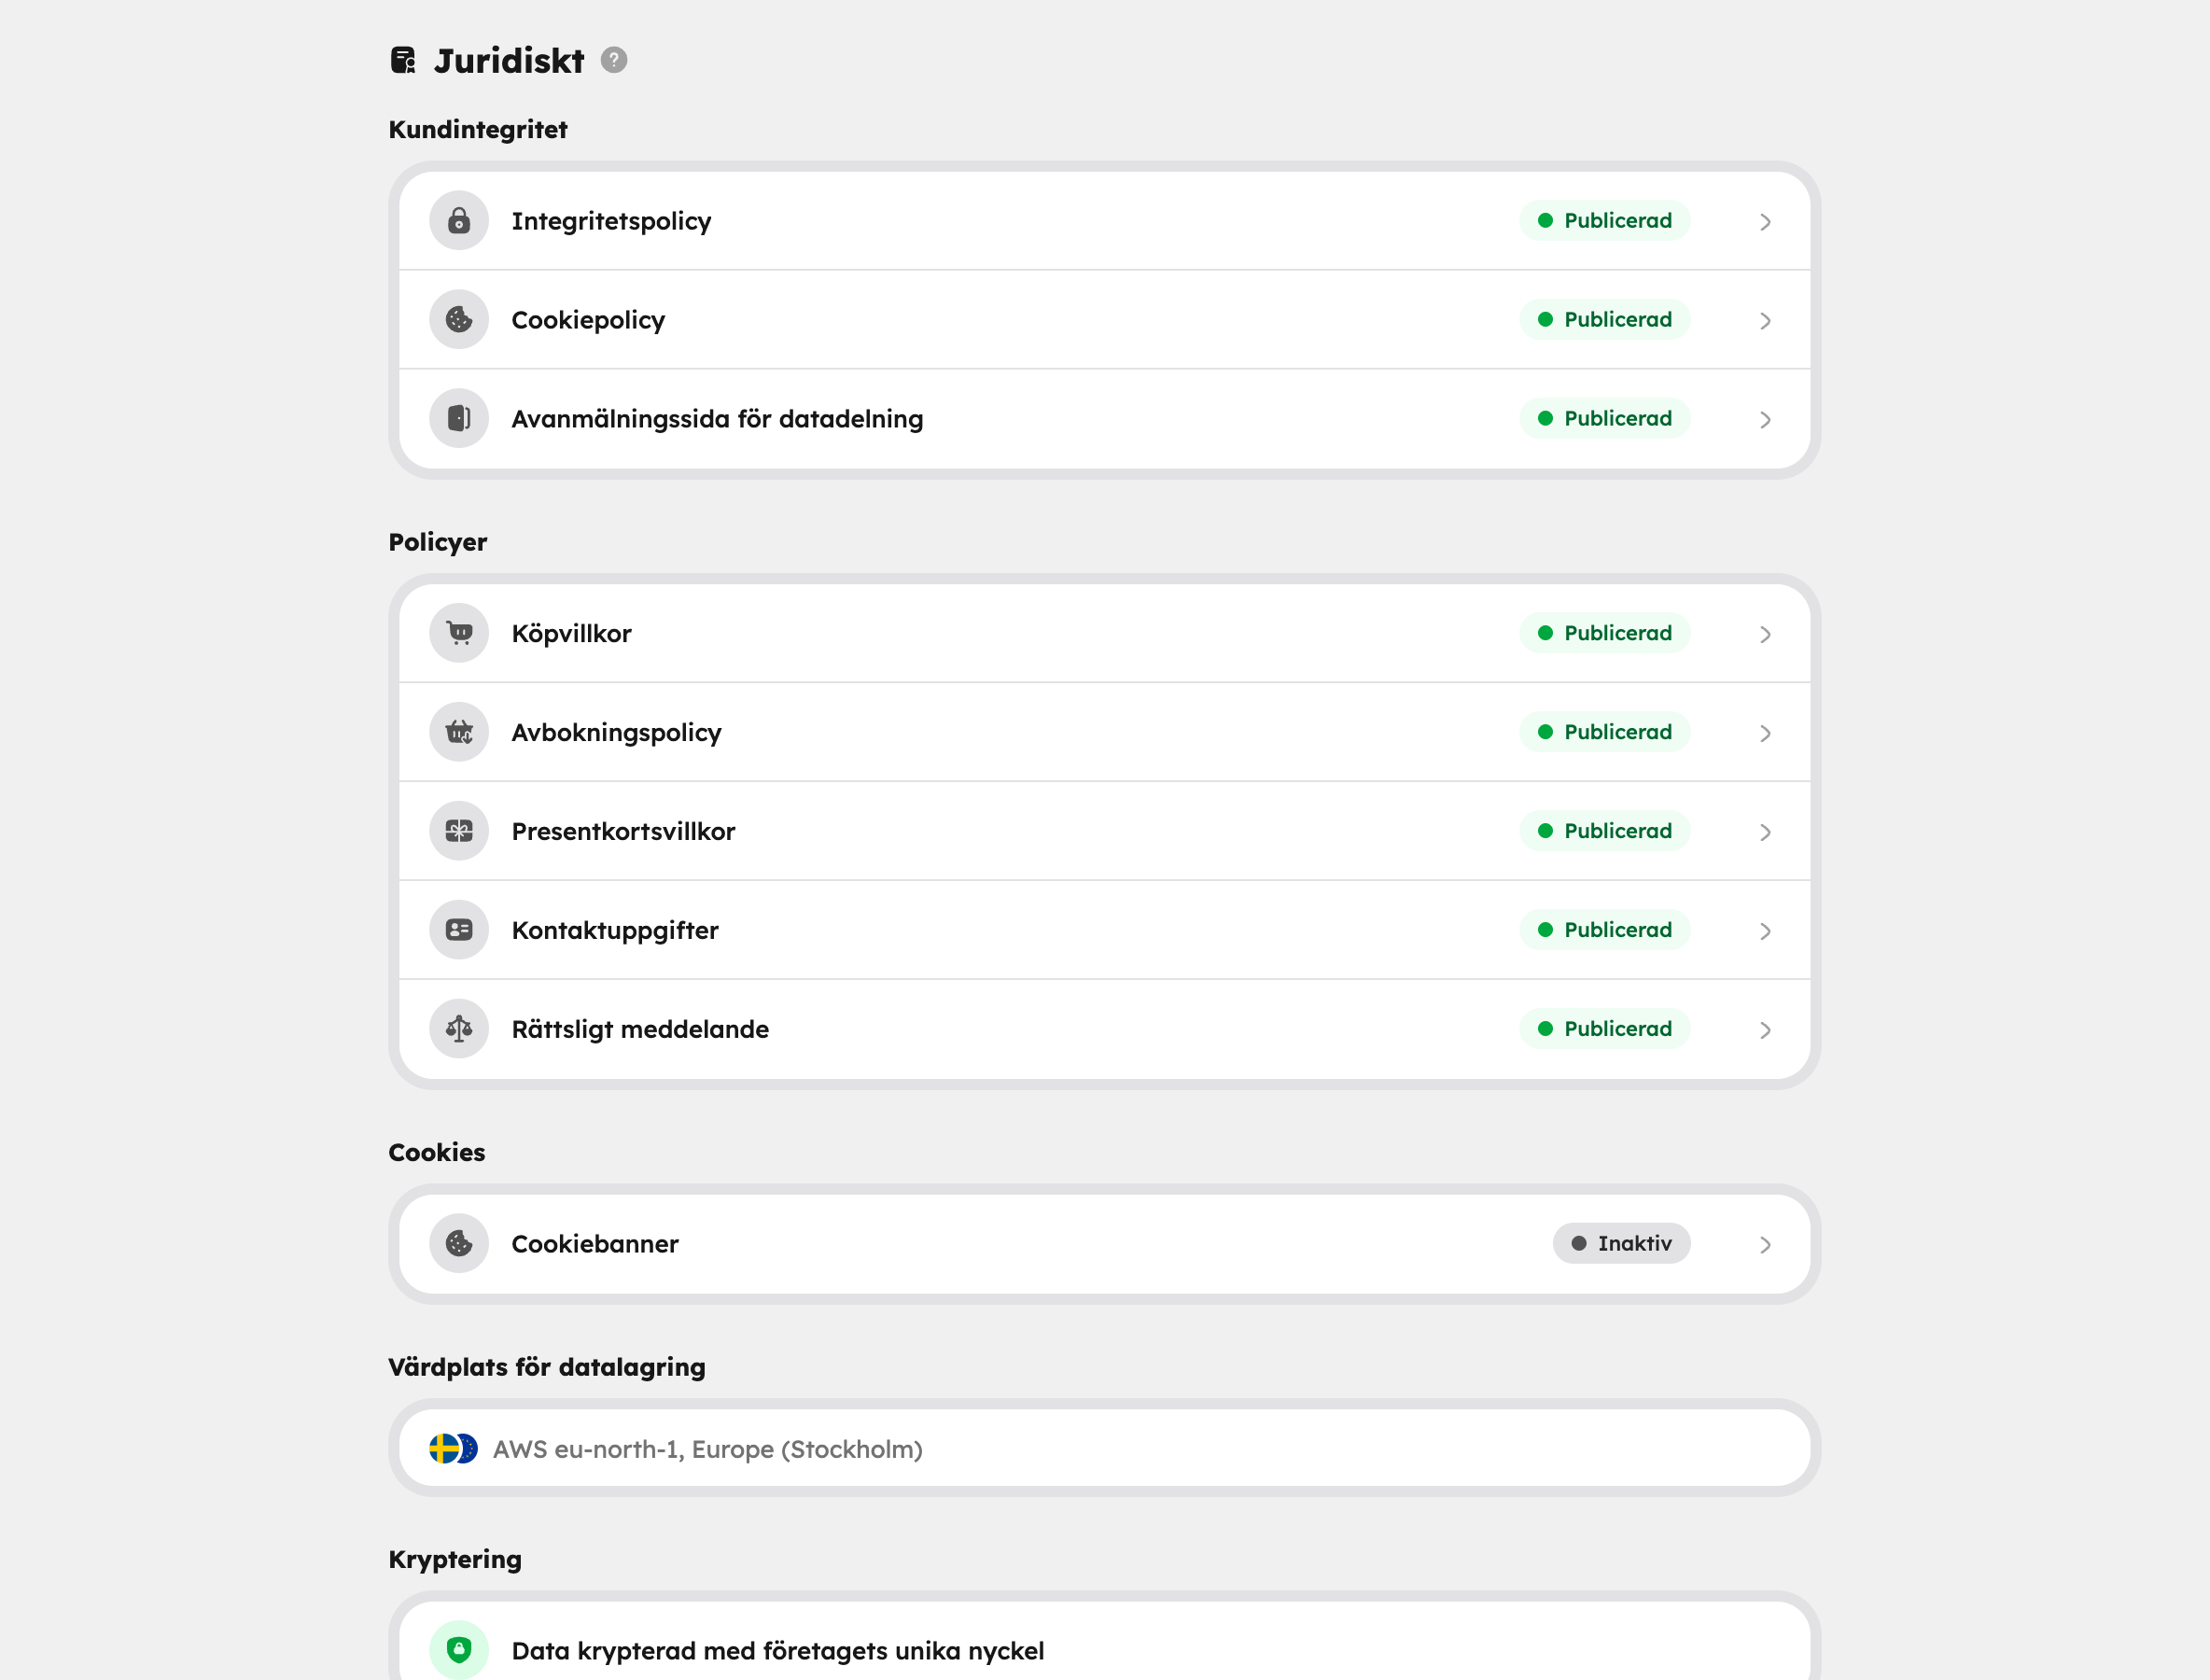The image size is (2210, 1680).
Task: Open the Cookiebanner row label
Action: tap(595, 1244)
